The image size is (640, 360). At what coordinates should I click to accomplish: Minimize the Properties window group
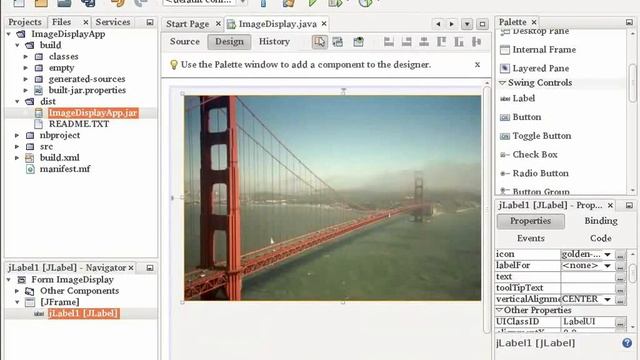tap(629, 205)
